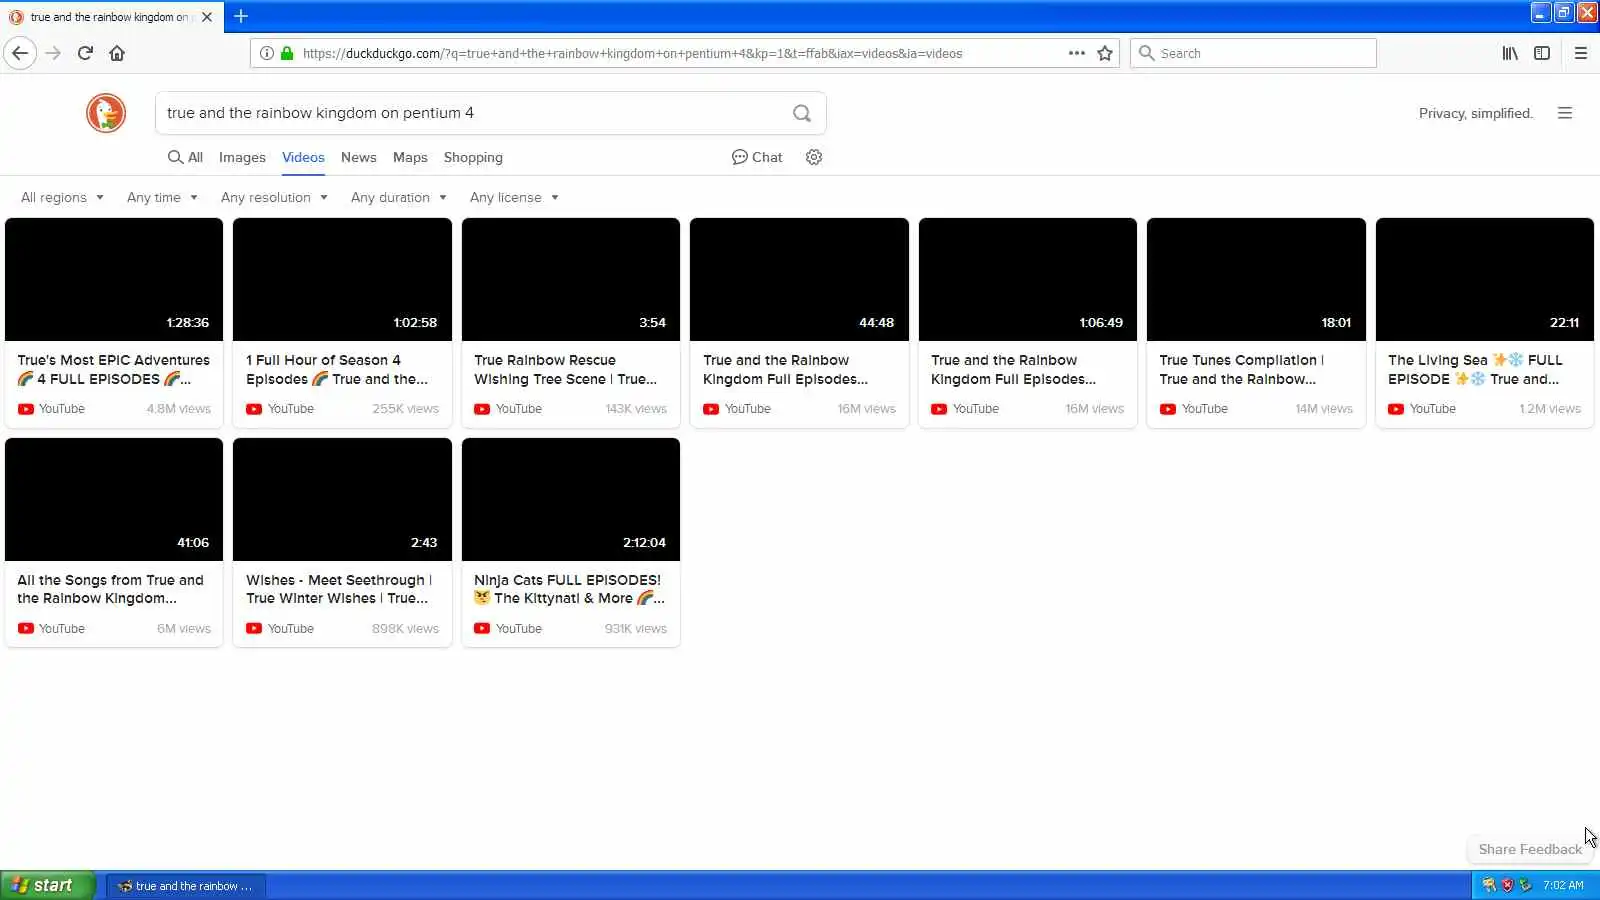This screenshot has height=900, width=1600.
Task: Click the Firefox address bar URL
Action: [632, 53]
